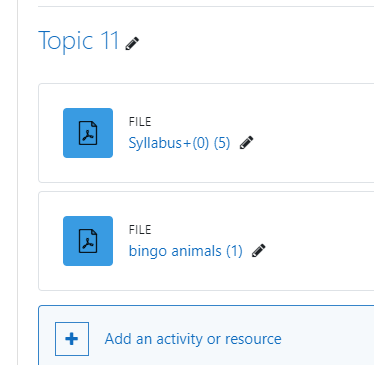The width and height of the screenshot is (374, 365).
Task: Open the bingo animals (1) file link
Action: coord(186,251)
